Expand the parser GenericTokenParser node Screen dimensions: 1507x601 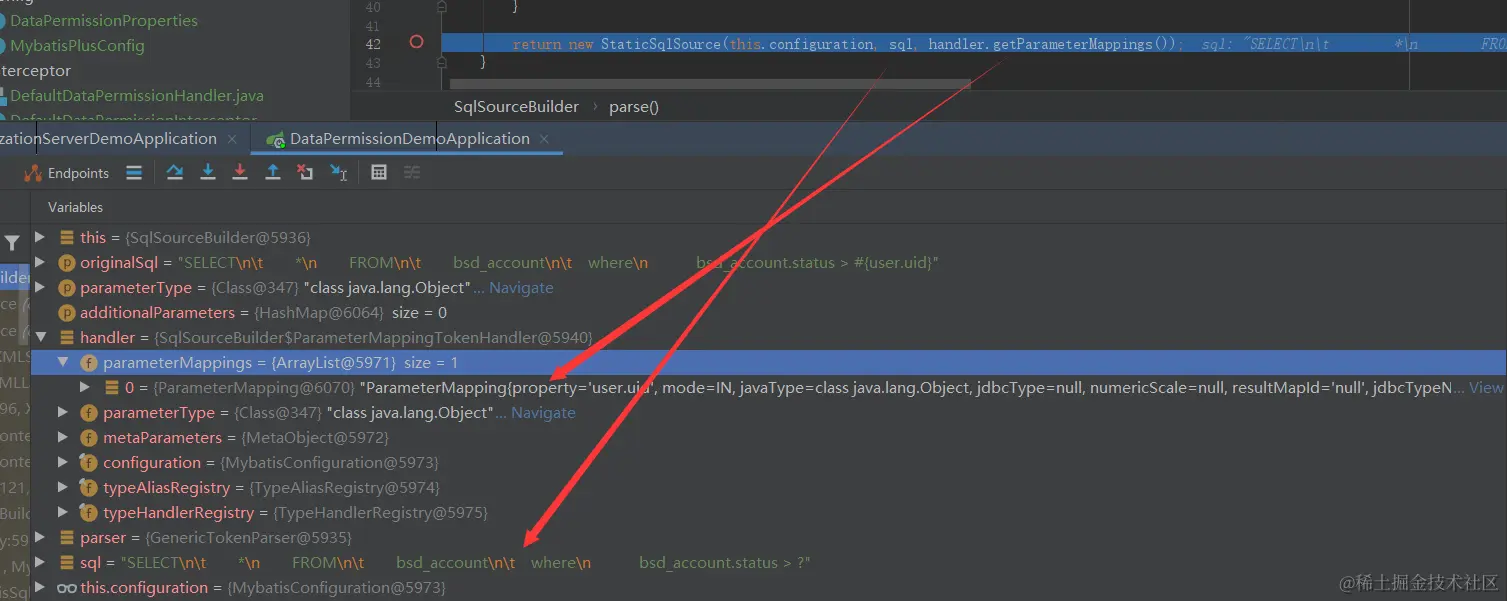coord(40,537)
